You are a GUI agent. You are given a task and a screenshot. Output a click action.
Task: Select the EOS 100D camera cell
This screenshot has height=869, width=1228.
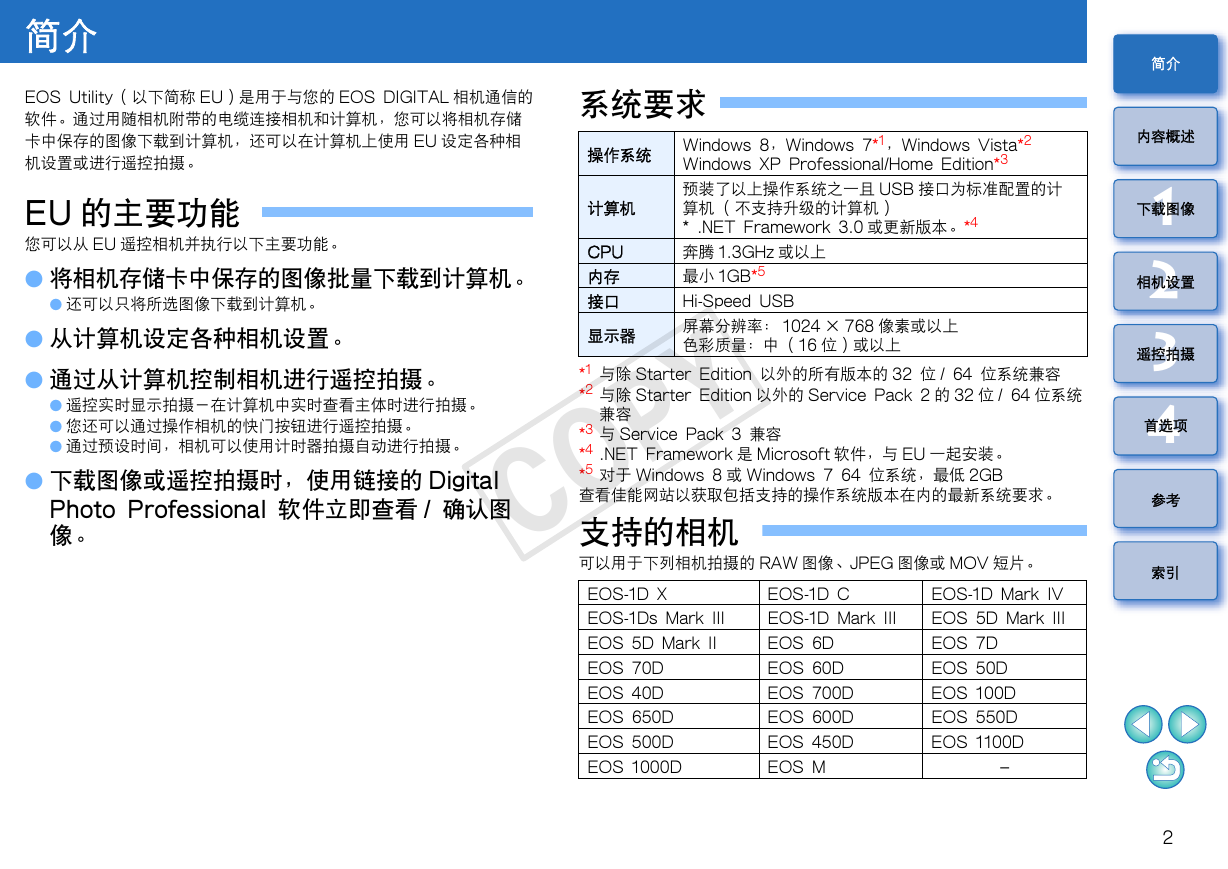(1004, 692)
